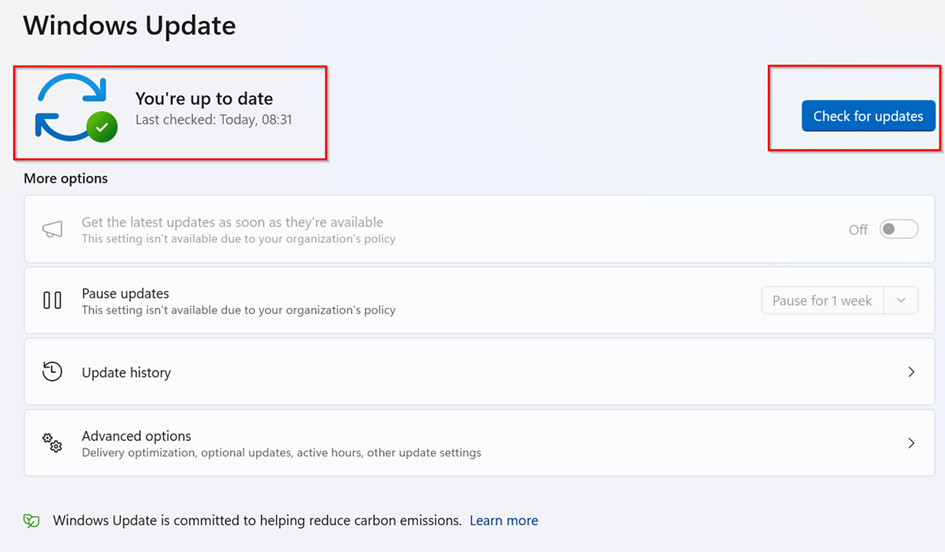The image size is (945, 552).
Task: Select the Pause updates row title
Action: 125,293
